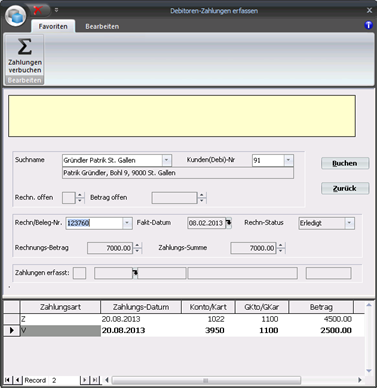Screen dimensions: 377x388
Task: Click the red X quick access icon
Action: [x=38, y=10]
